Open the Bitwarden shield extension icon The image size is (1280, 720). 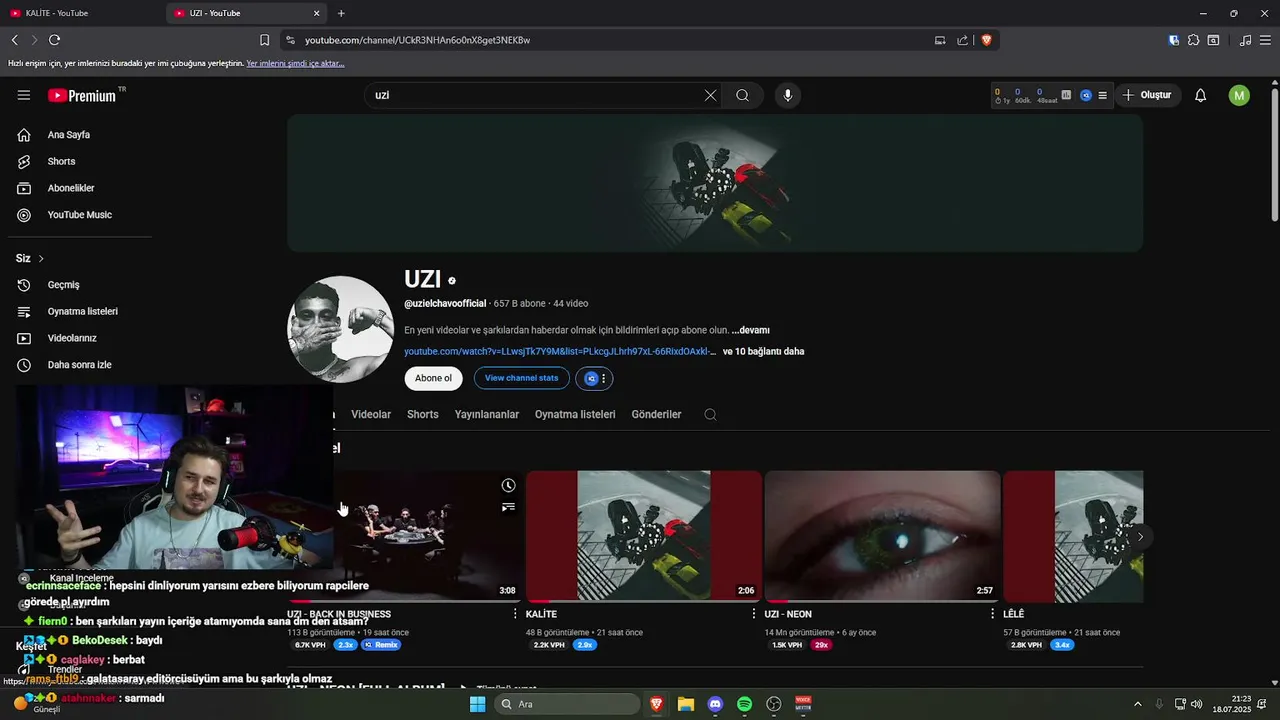[1173, 40]
